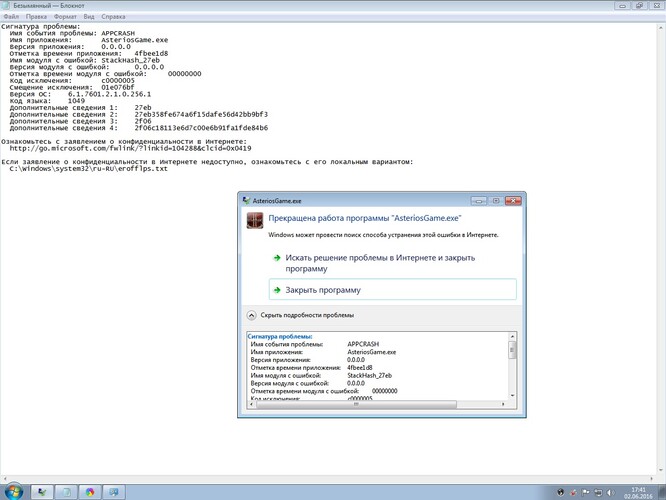
Task: Click left arrow of details horizontal scrollbar
Action: point(251,404)
